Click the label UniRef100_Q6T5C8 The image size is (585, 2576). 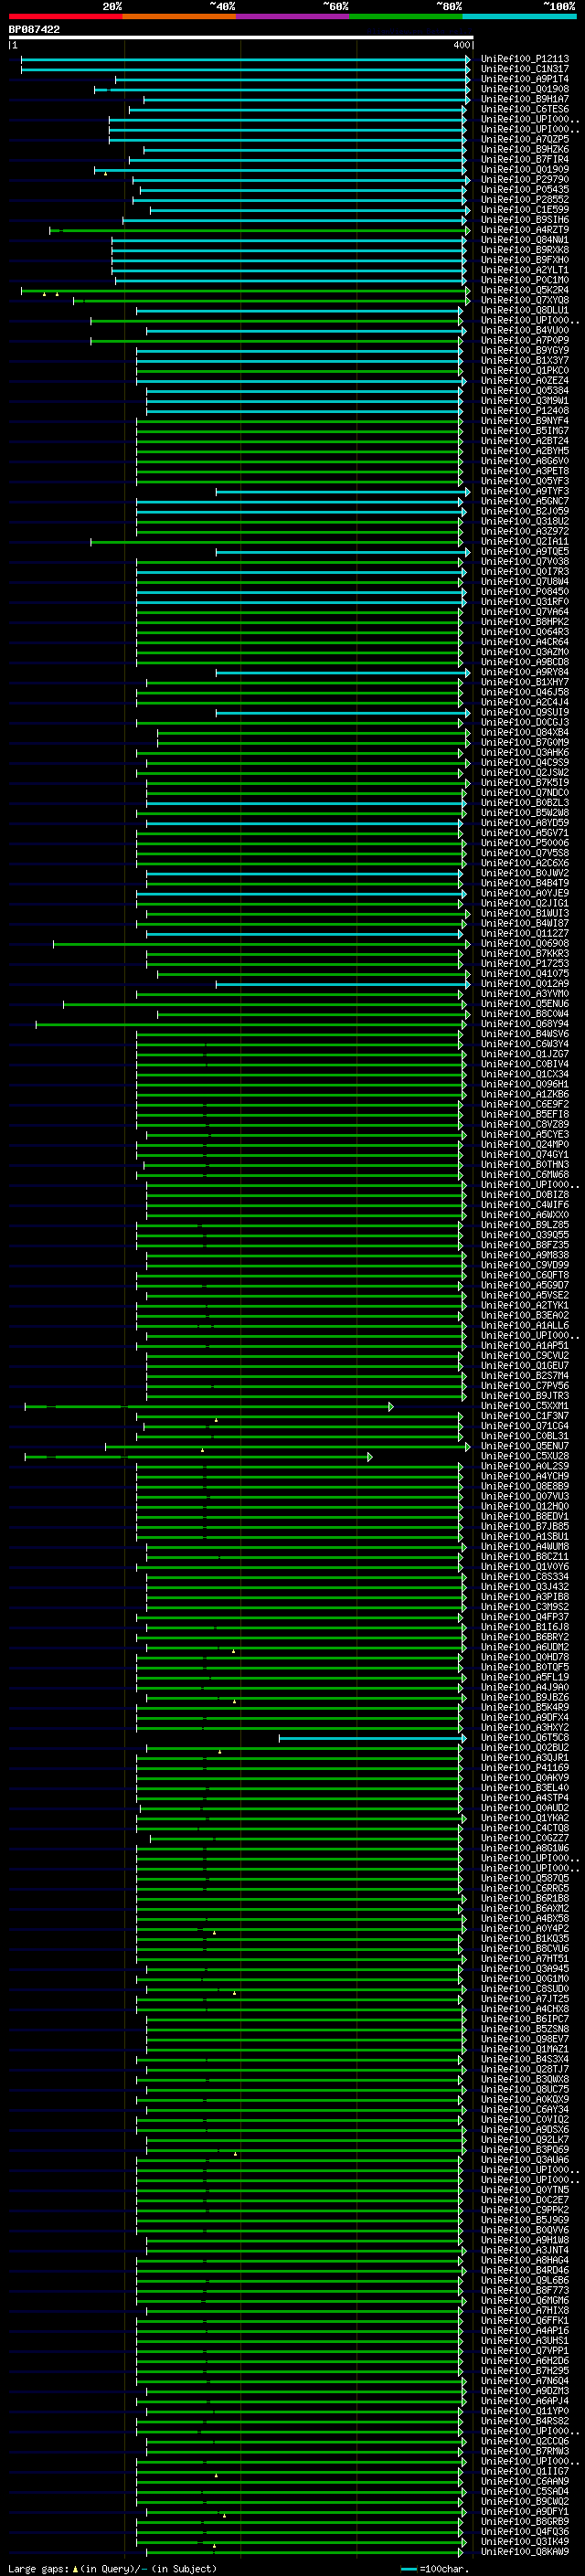tap(525, 1738)
